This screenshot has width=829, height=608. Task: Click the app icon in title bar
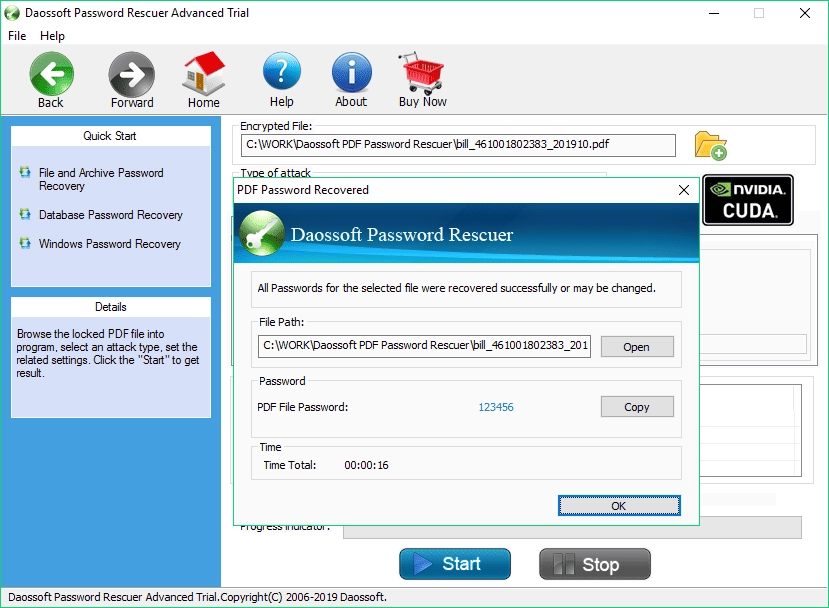[12, 13]
